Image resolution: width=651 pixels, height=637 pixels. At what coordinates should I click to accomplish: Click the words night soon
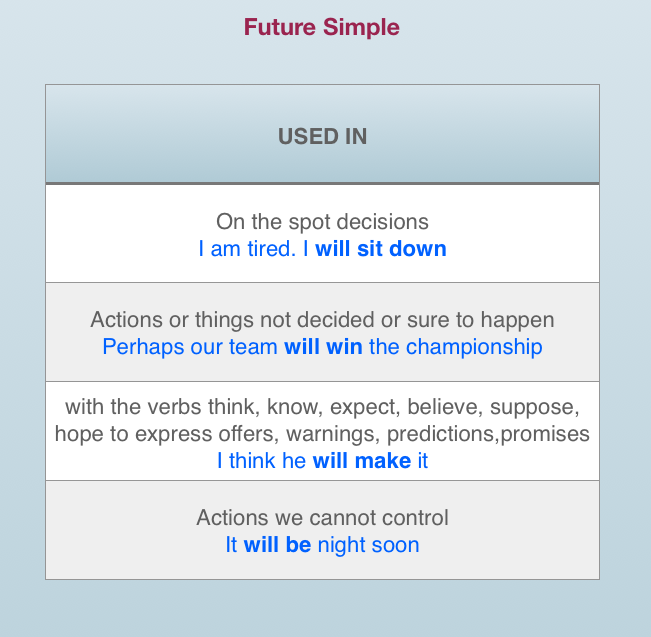click(x=368, y=545)
